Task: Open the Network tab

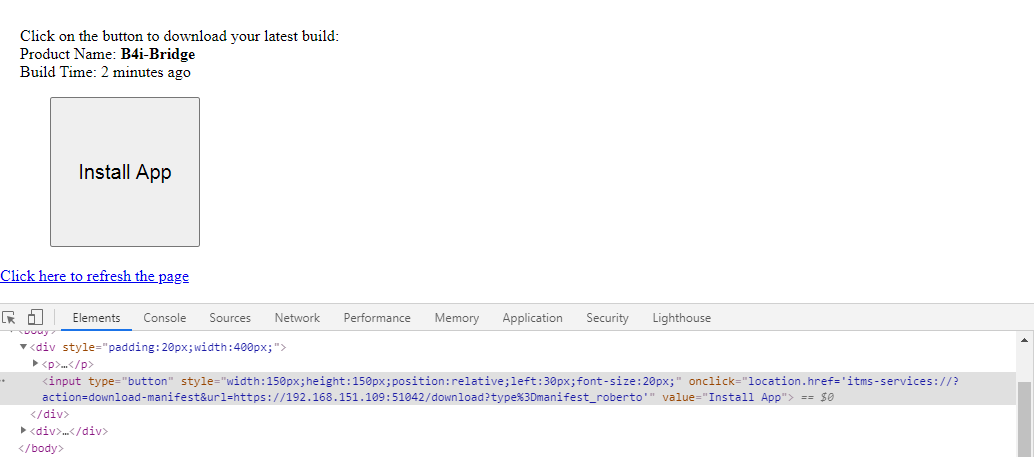Action: [x=297, y=318]
